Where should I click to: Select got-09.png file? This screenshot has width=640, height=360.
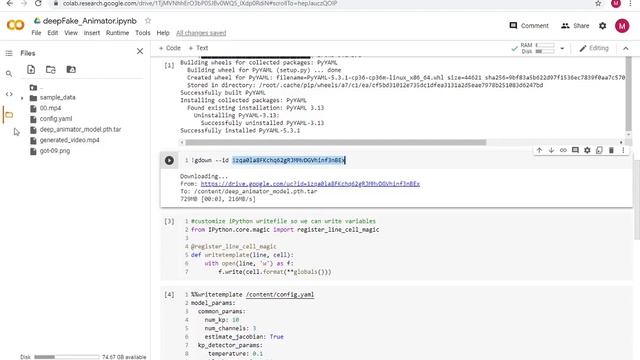55,151
